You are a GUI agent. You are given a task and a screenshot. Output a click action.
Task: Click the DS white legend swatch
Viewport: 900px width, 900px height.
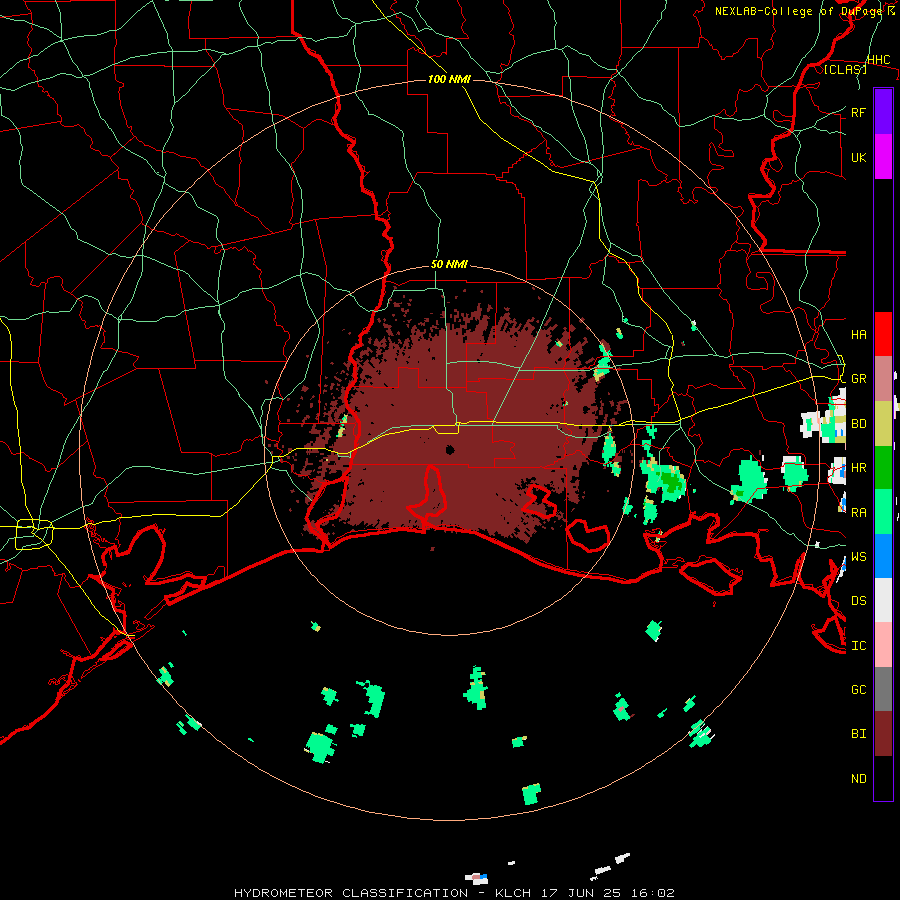pyautogui.click(x=883, y=600)
